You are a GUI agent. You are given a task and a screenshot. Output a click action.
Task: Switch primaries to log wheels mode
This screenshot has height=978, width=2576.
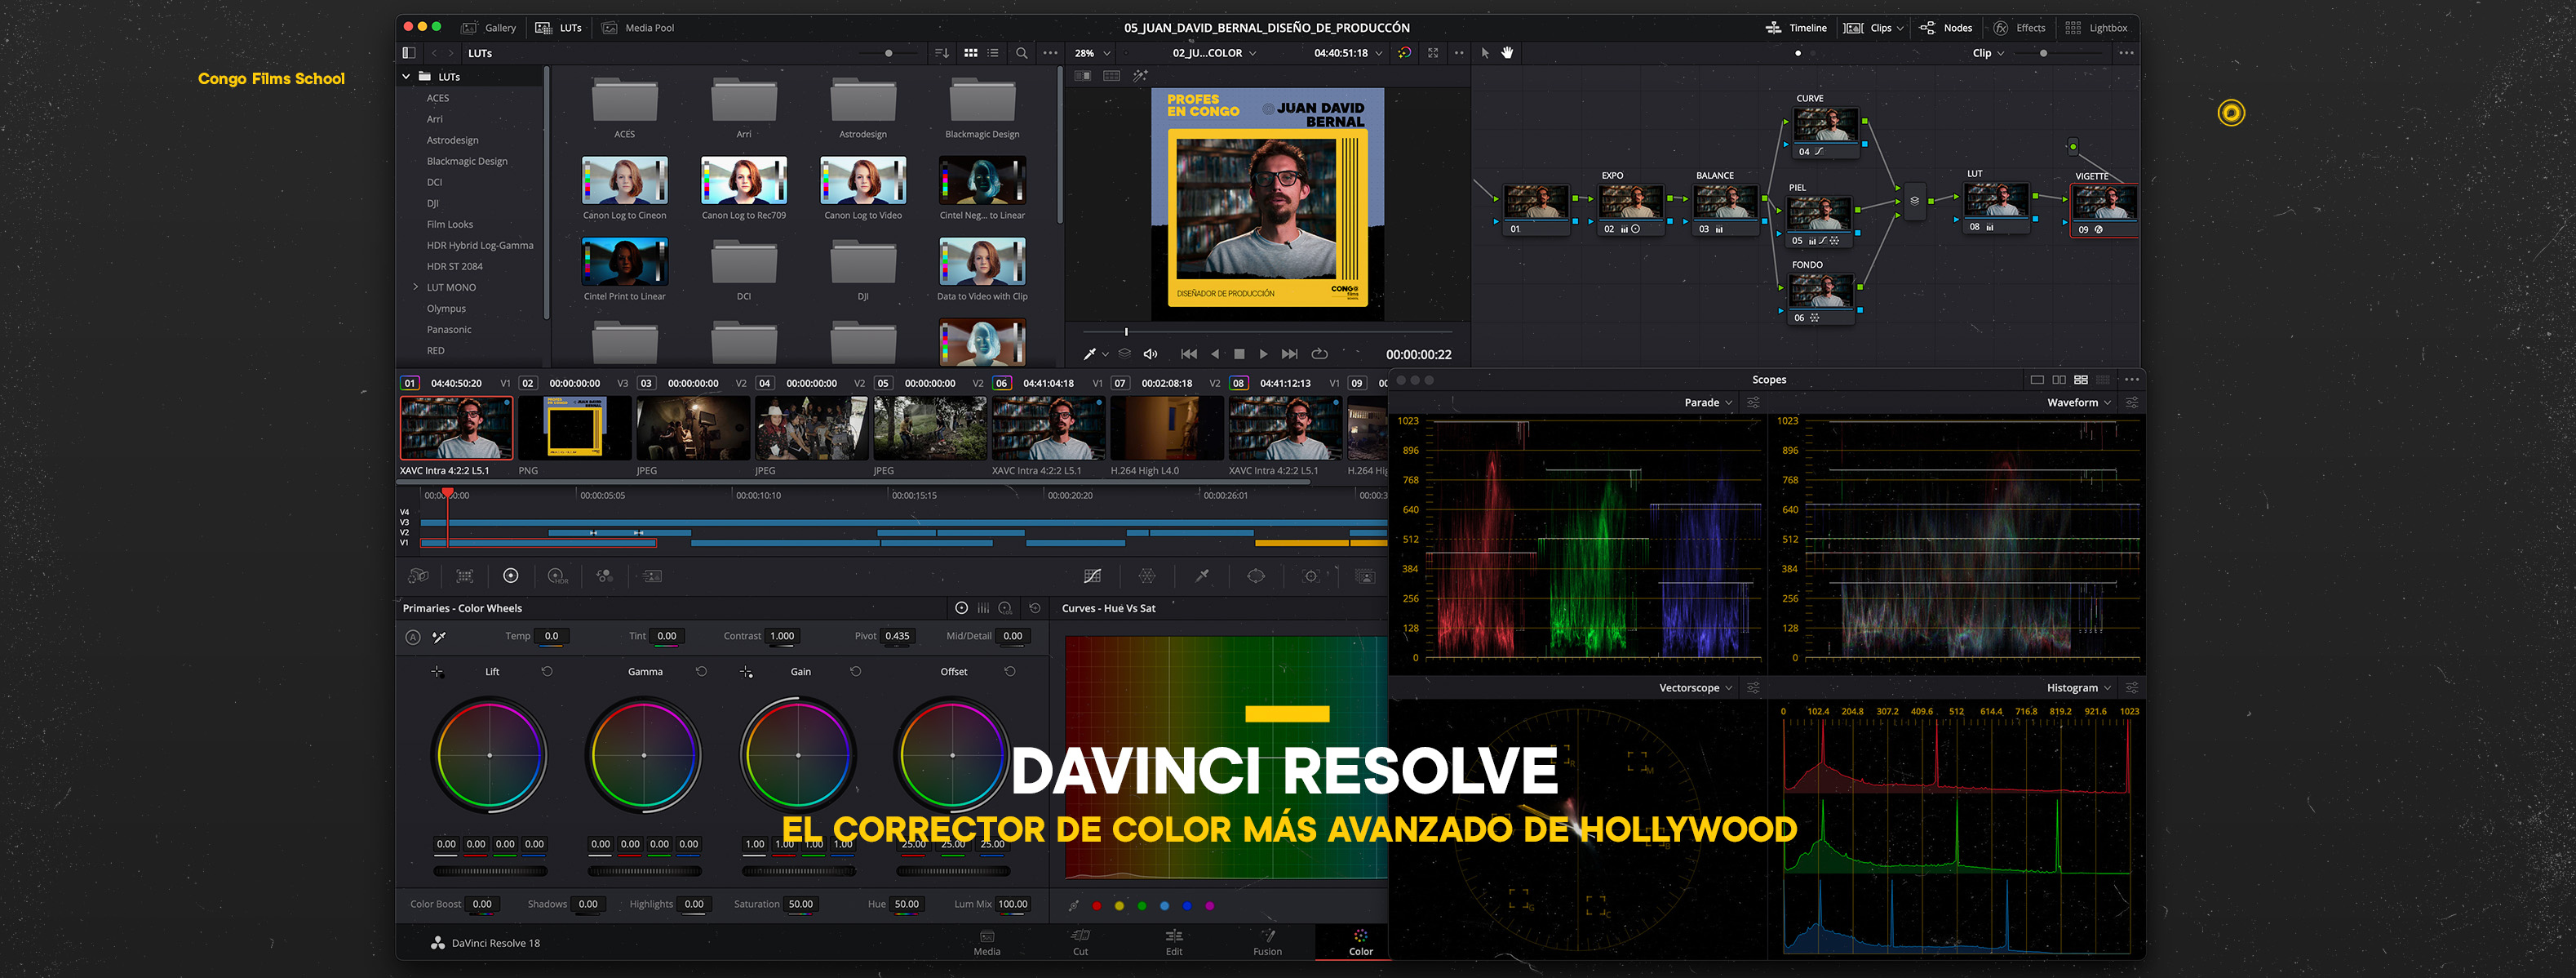[x=1005, y=608]
